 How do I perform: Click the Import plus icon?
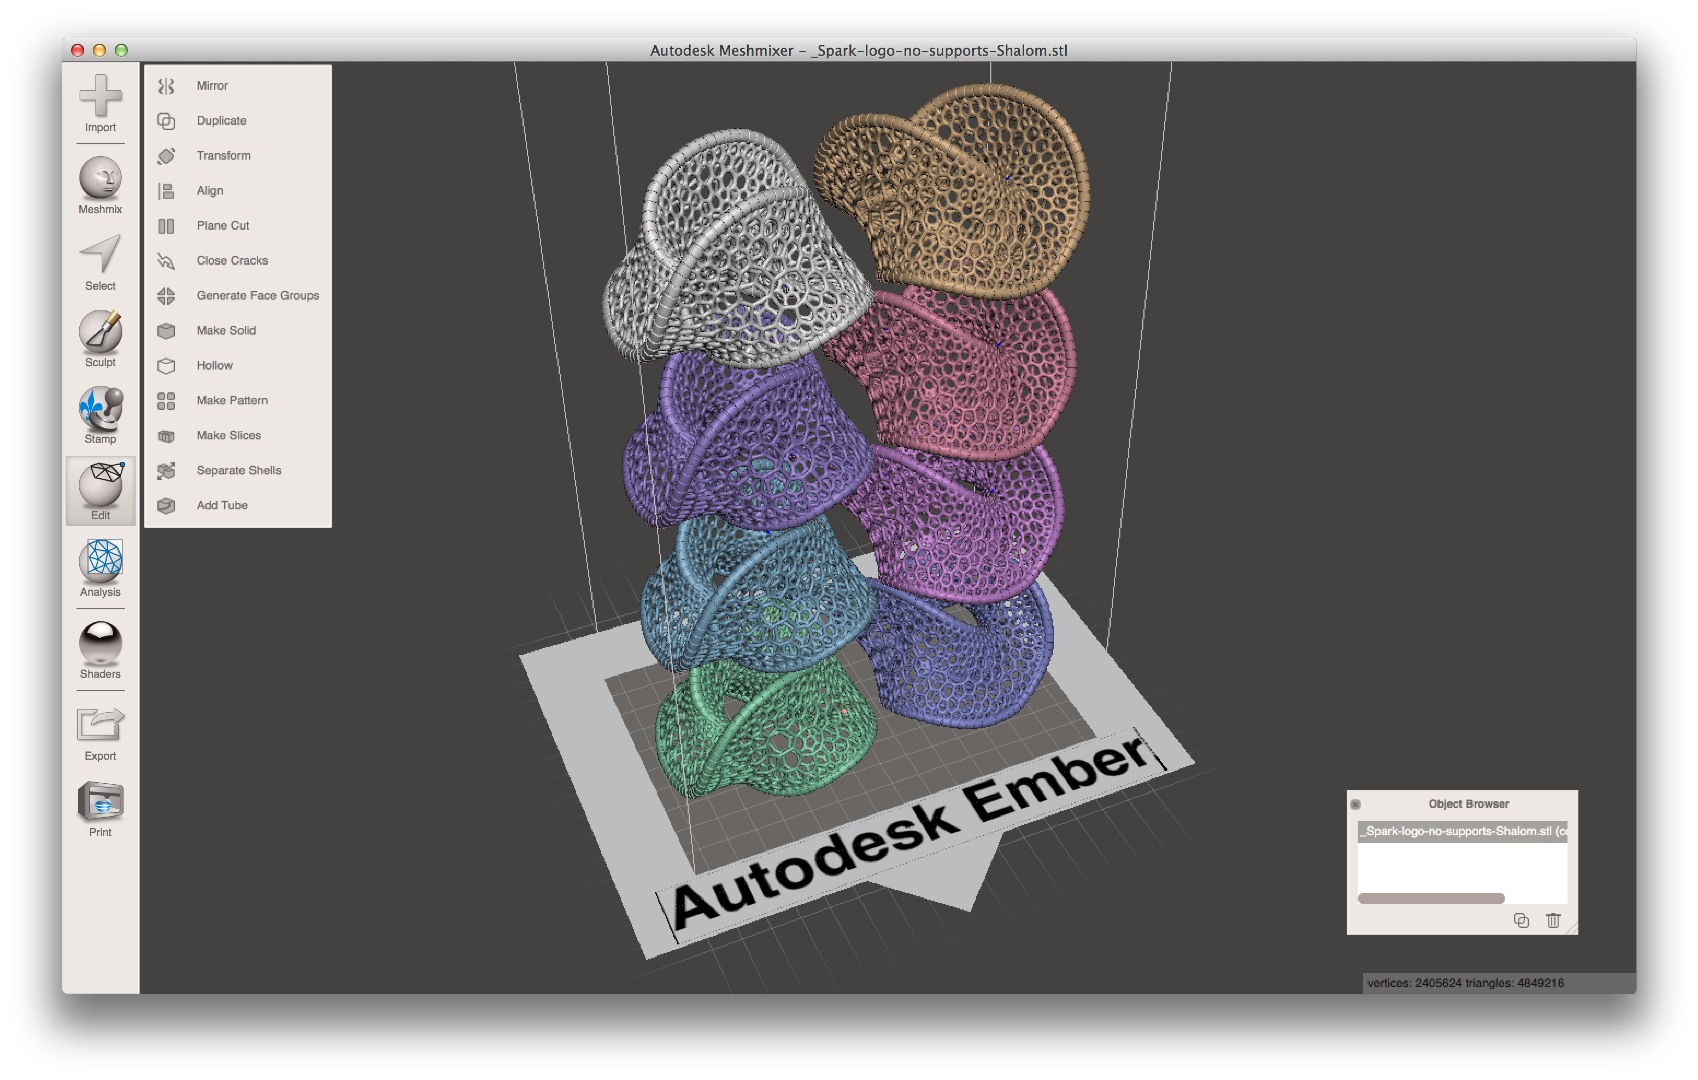(100, 96)
